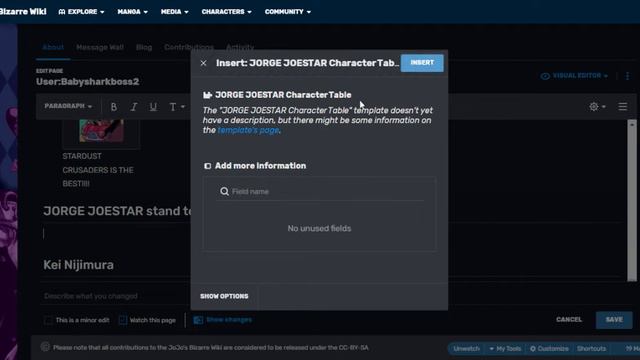Toggle the Watch this page checkbox
The height and width of the screenshot is (360, 640).
click(122, 320)
